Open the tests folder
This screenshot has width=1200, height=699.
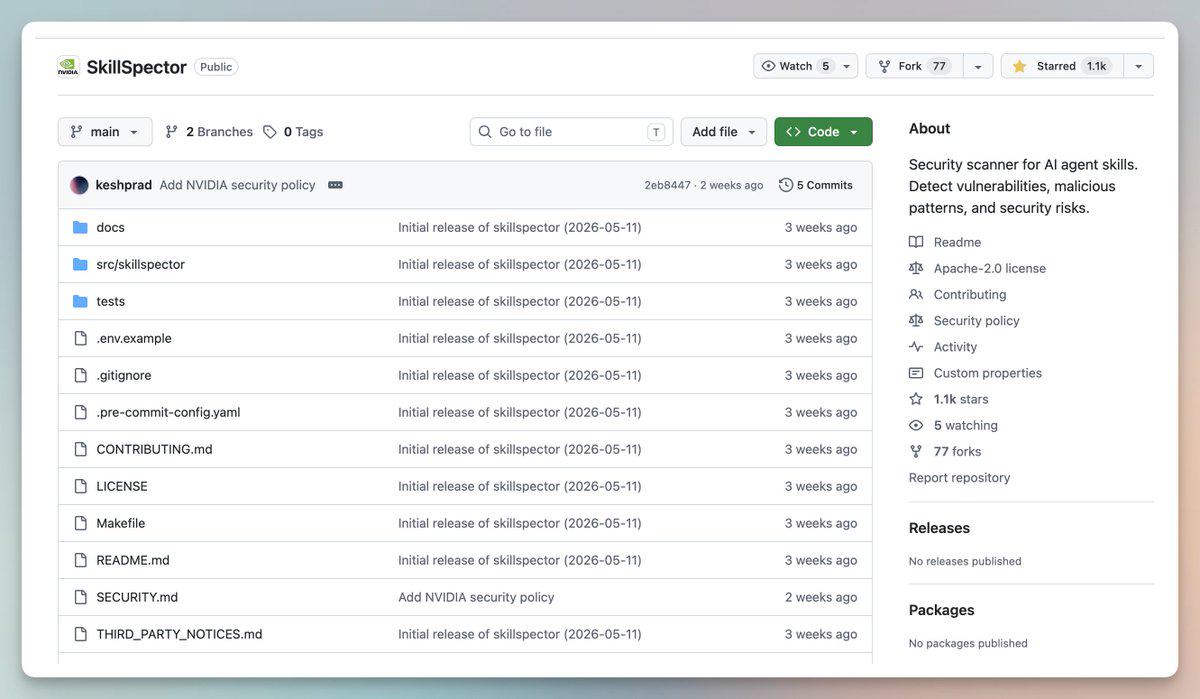click(110, 301)
